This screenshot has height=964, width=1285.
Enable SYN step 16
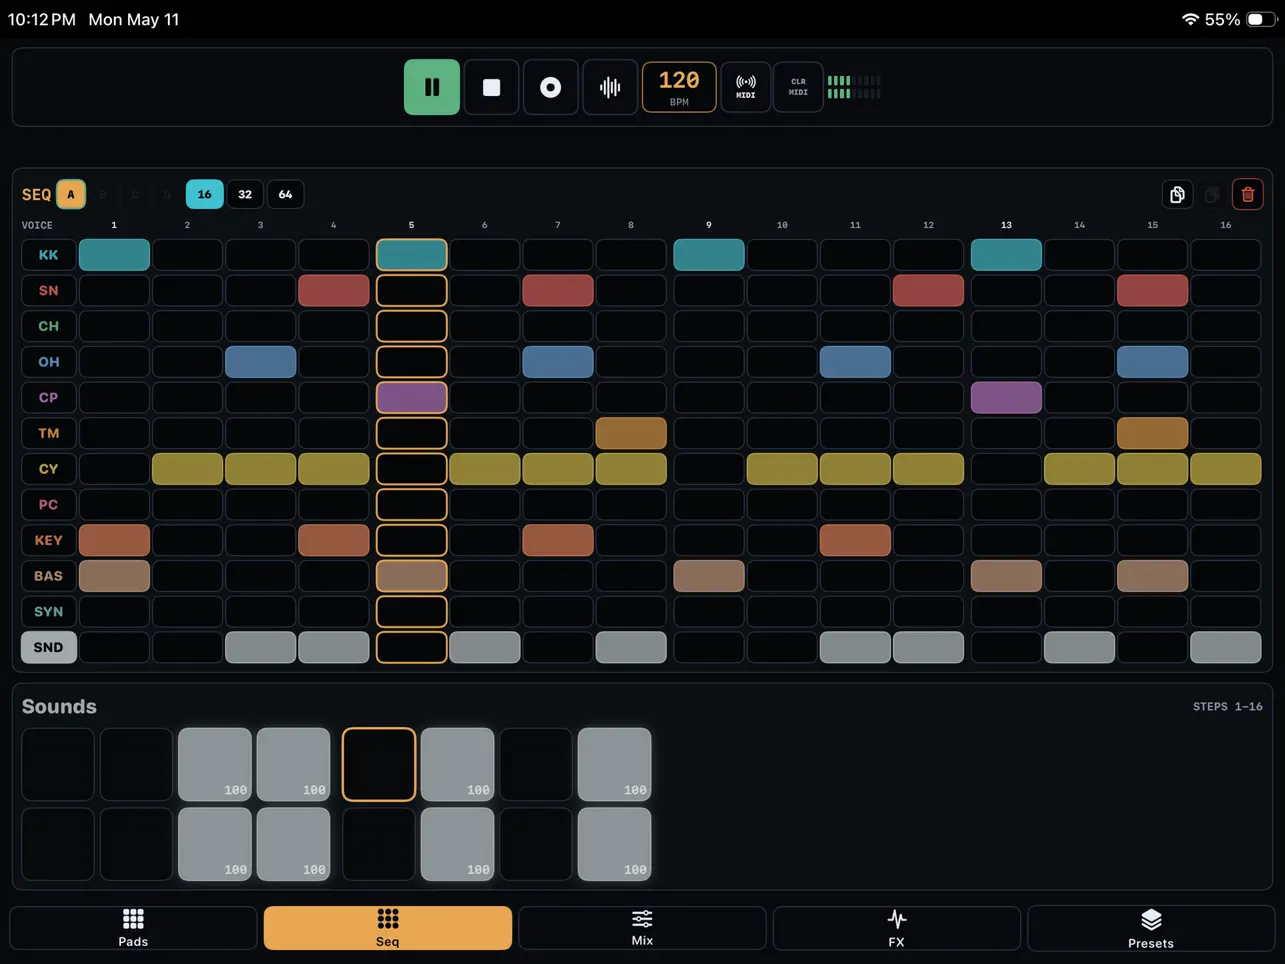tap(1226, 611)
